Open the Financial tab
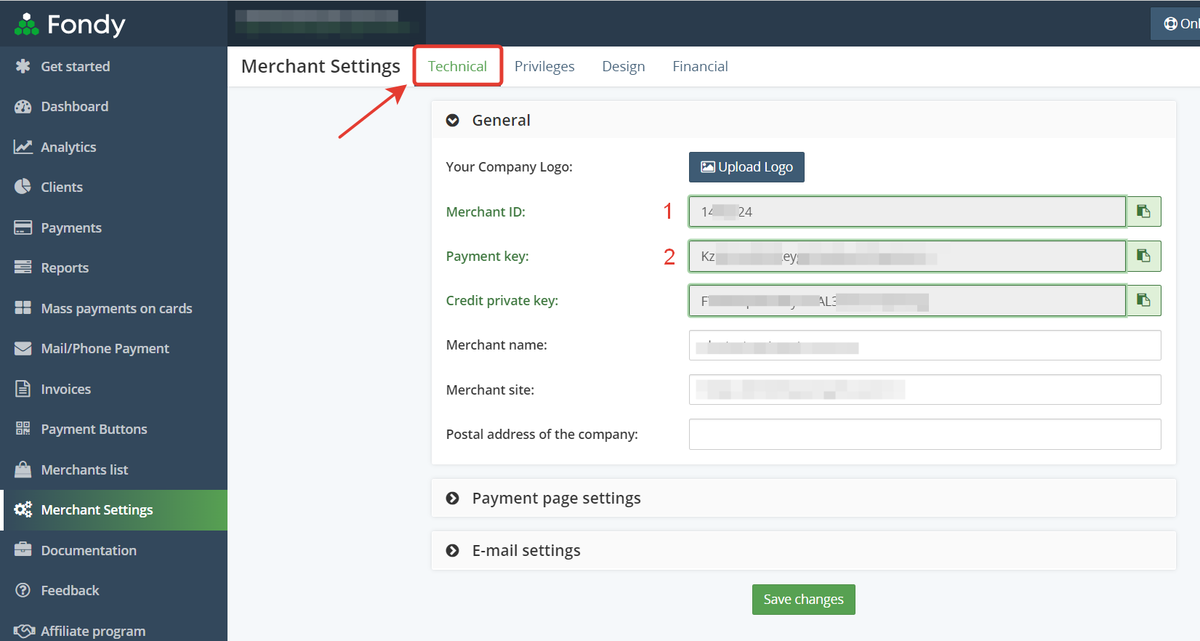The width and height of the screenshot is (1200, 641). (x=700, y=66)
